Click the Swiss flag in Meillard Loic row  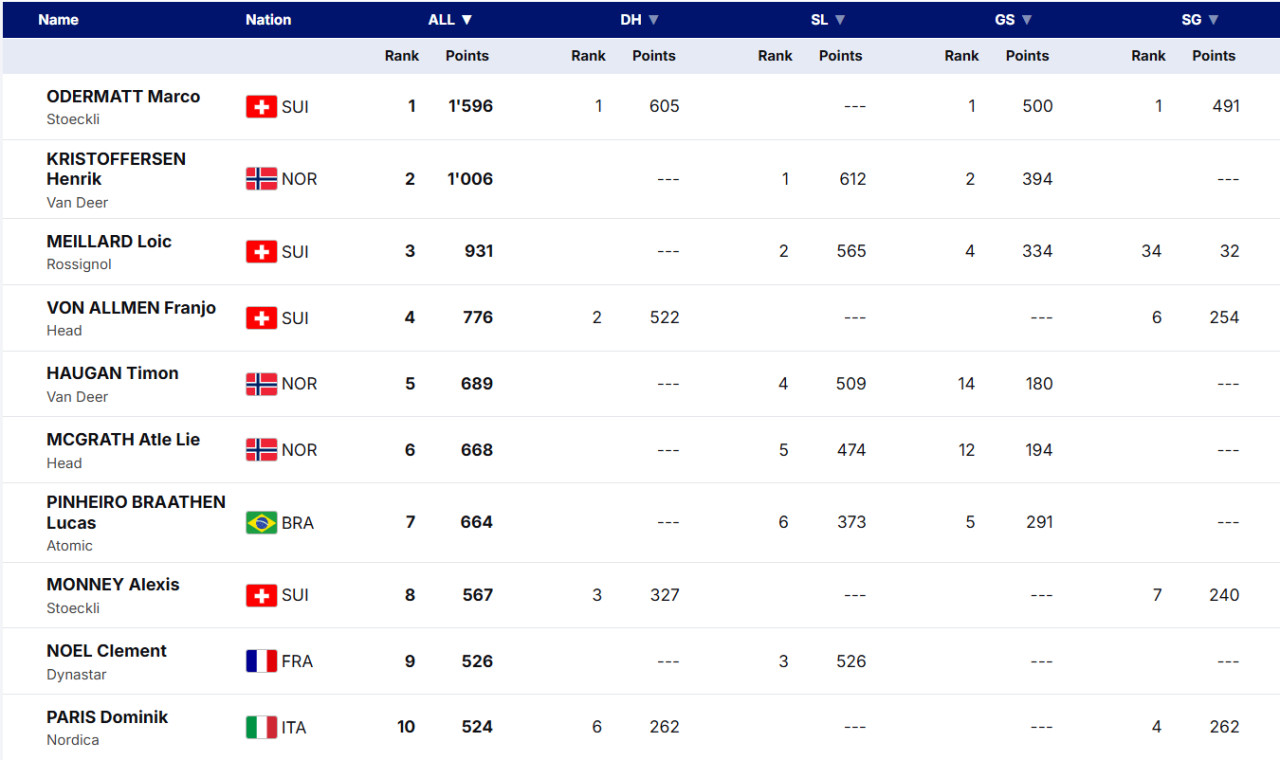[x=261, y=251]
